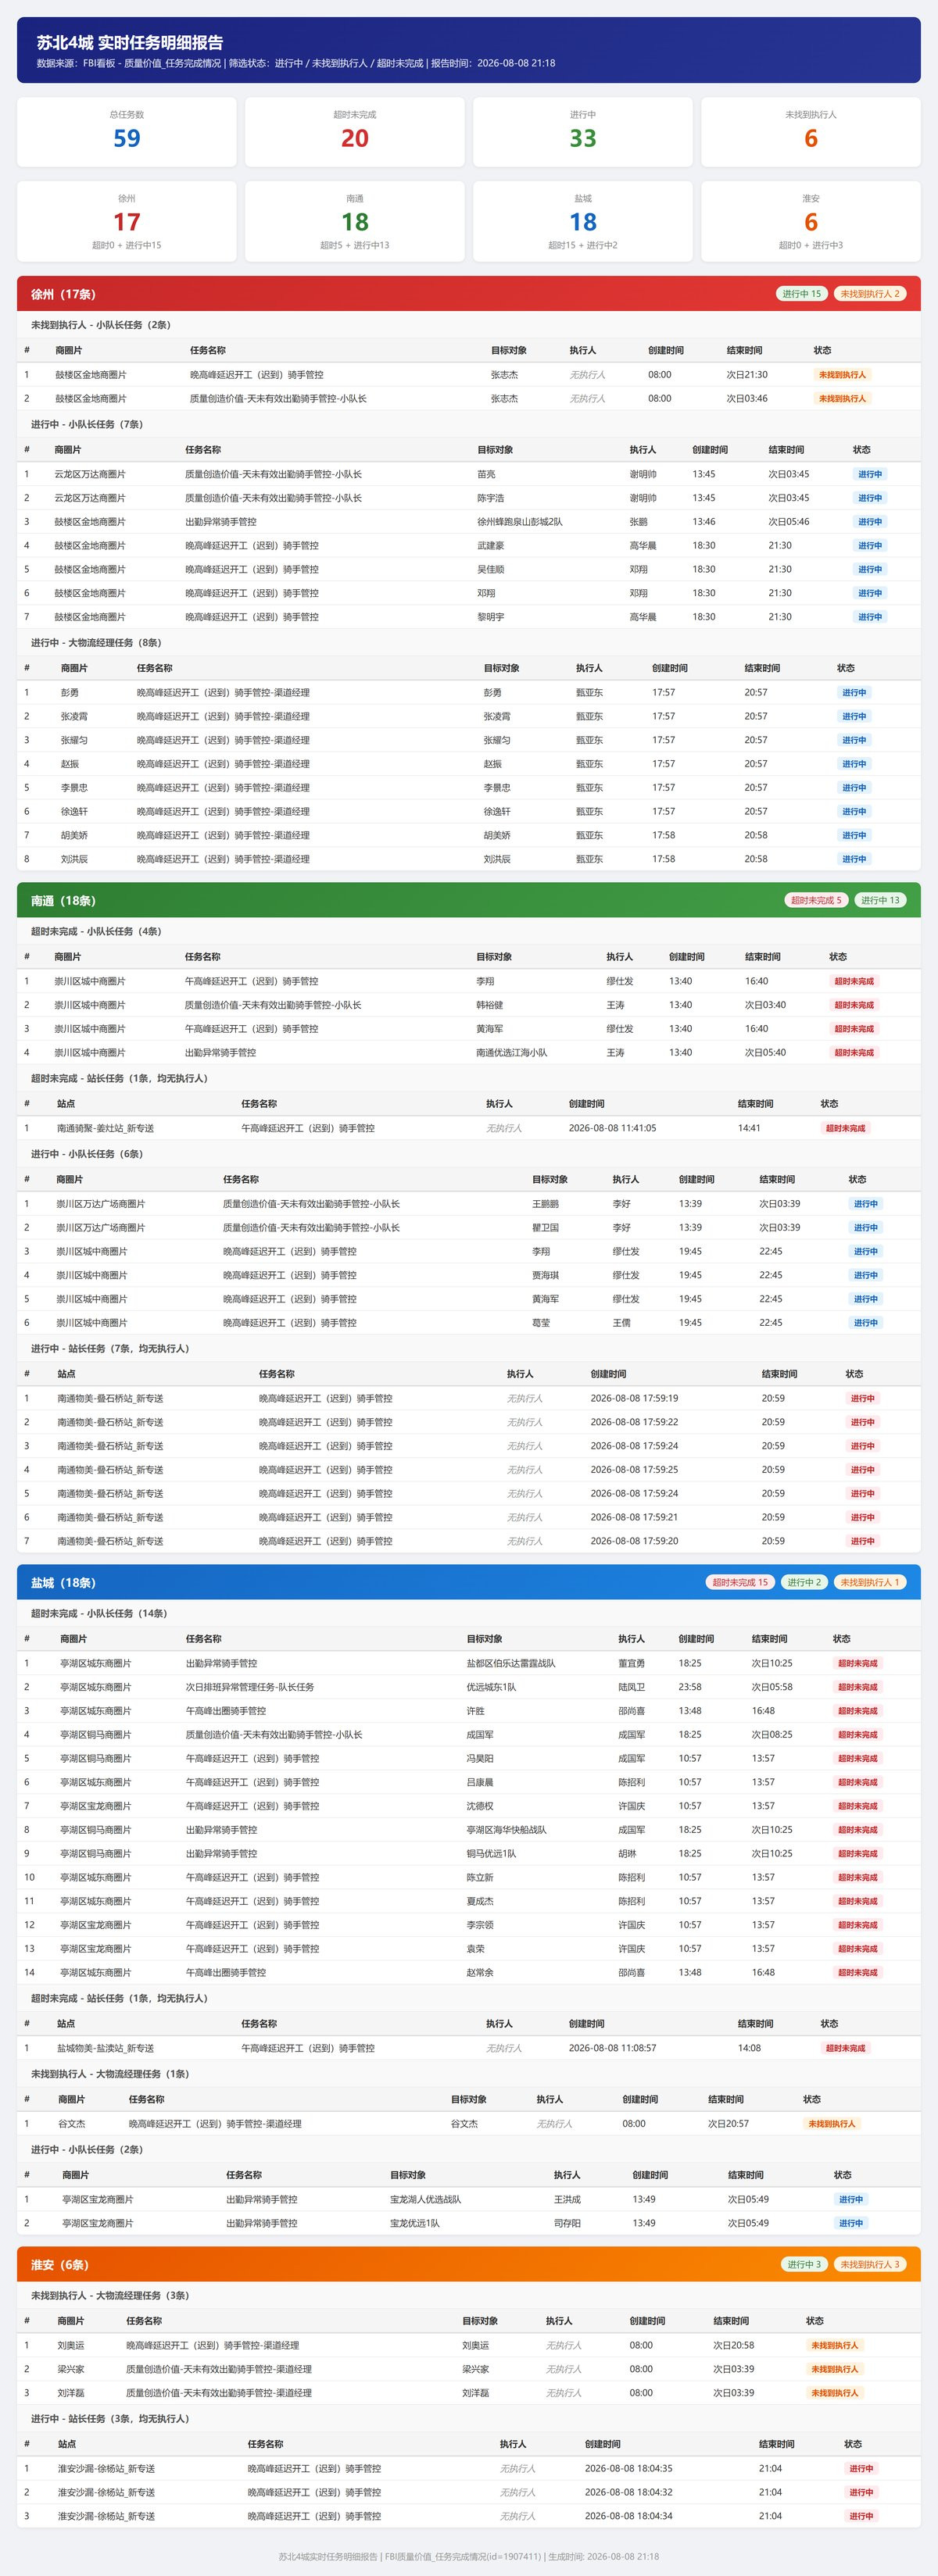Click target cell 韩裕健 in 南通 table
The height and width of the screenshot is (2576, 938).
(x=490, y=1005)
